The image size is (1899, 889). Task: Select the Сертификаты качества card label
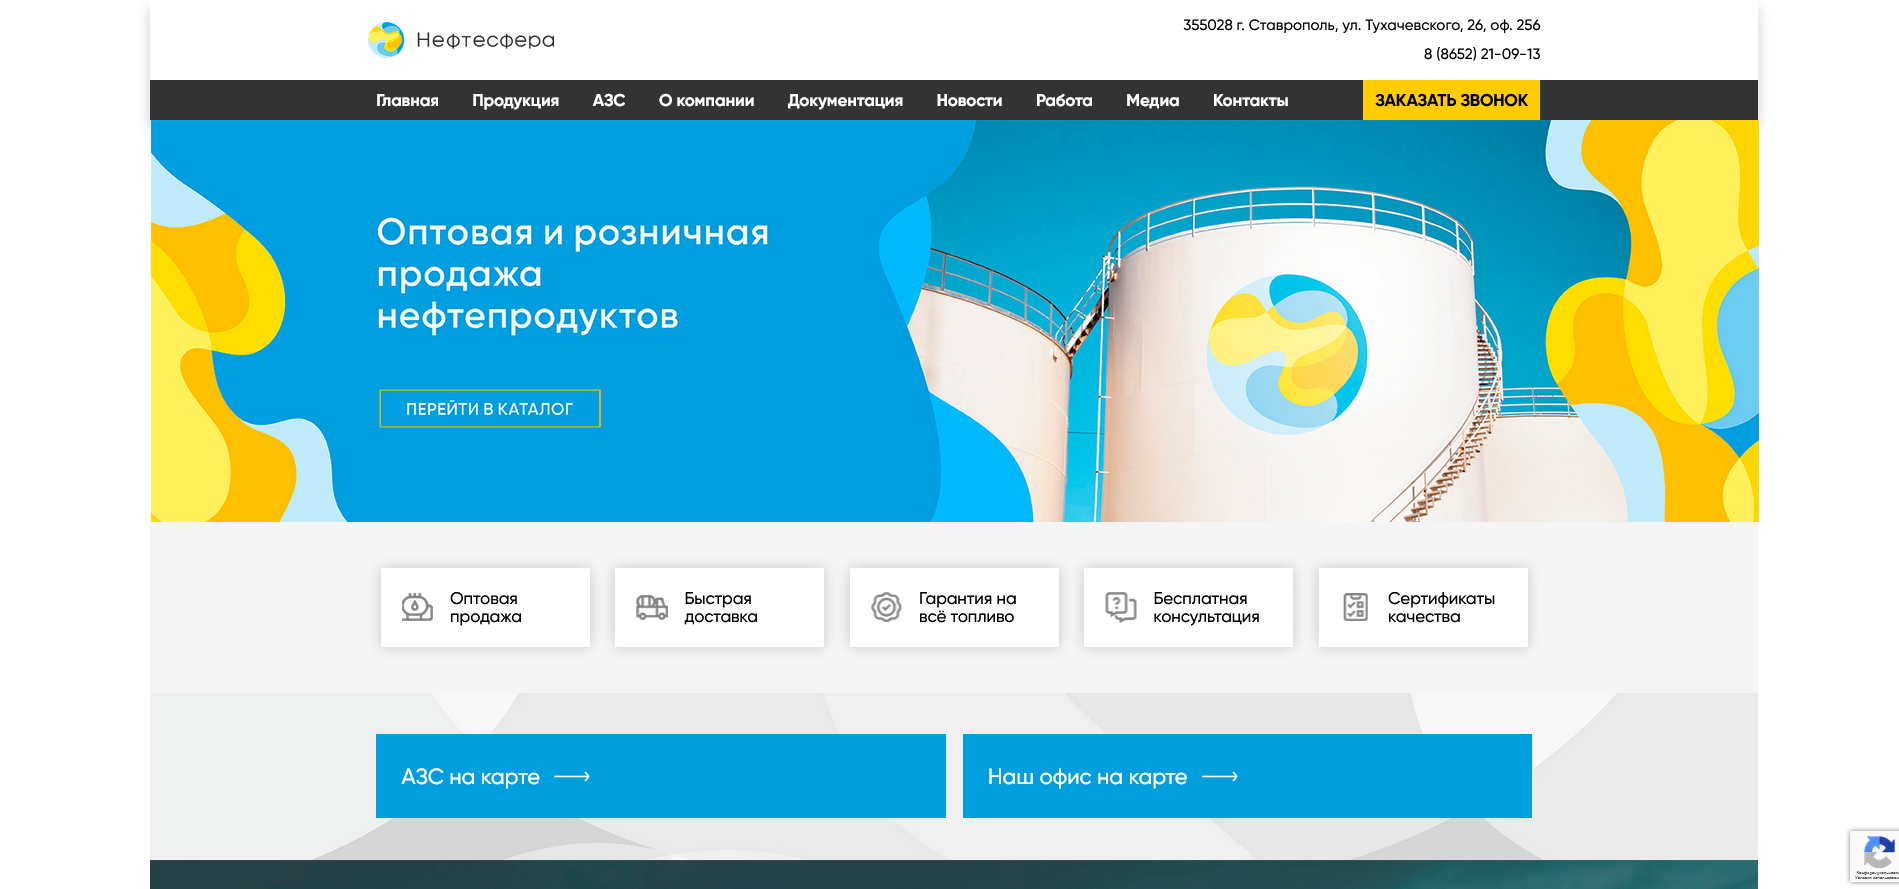click(x=1441, y=607)
